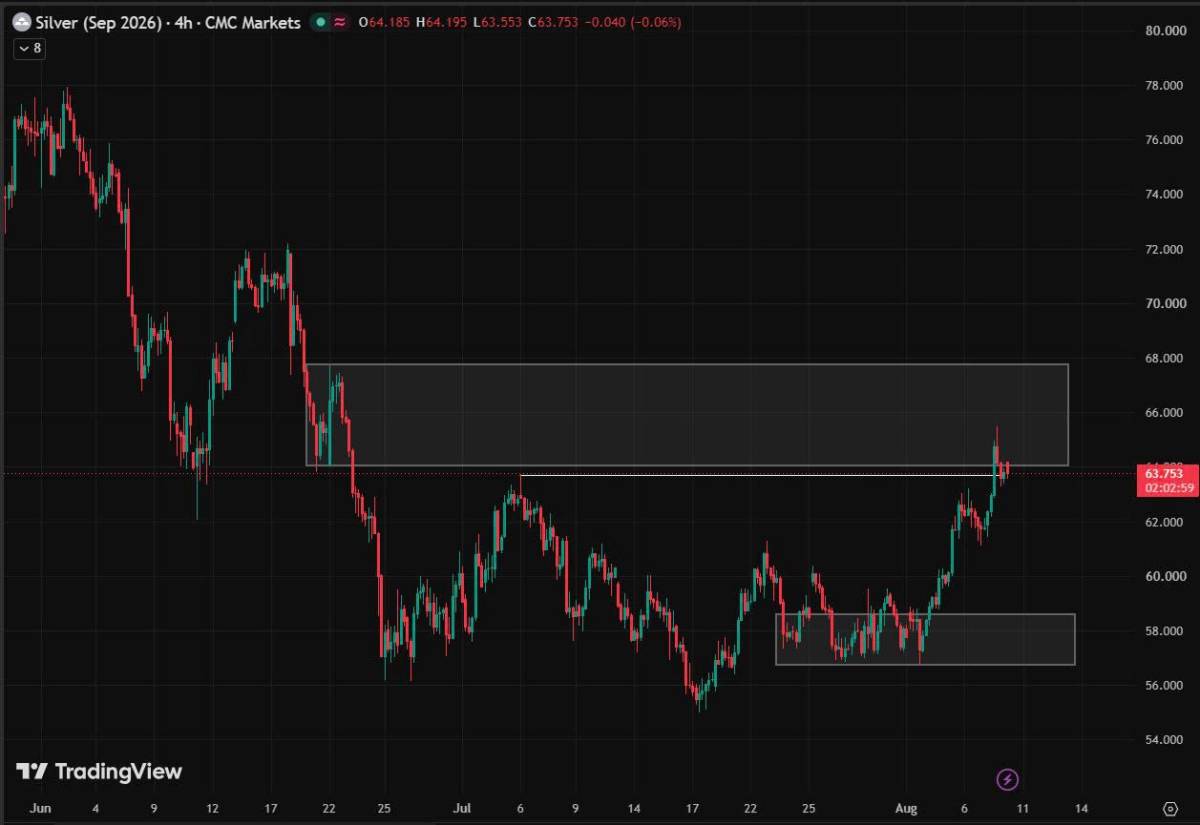Select the lower gray rectangle zone near 58.000
This screenshot has width=1200, height=825.
(925, 639)
